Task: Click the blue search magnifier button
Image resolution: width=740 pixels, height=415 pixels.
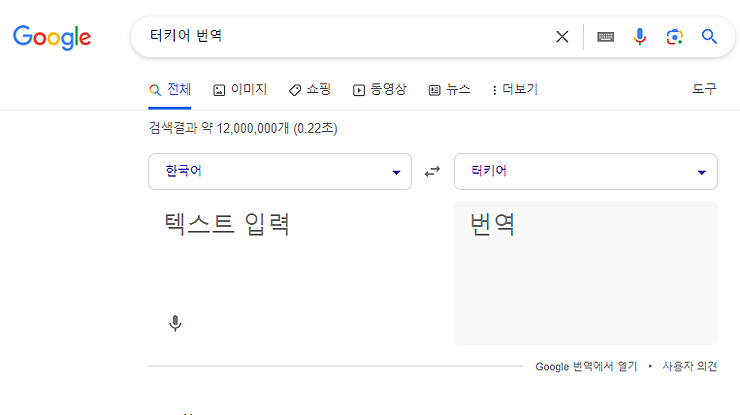Action: [709, 36]
